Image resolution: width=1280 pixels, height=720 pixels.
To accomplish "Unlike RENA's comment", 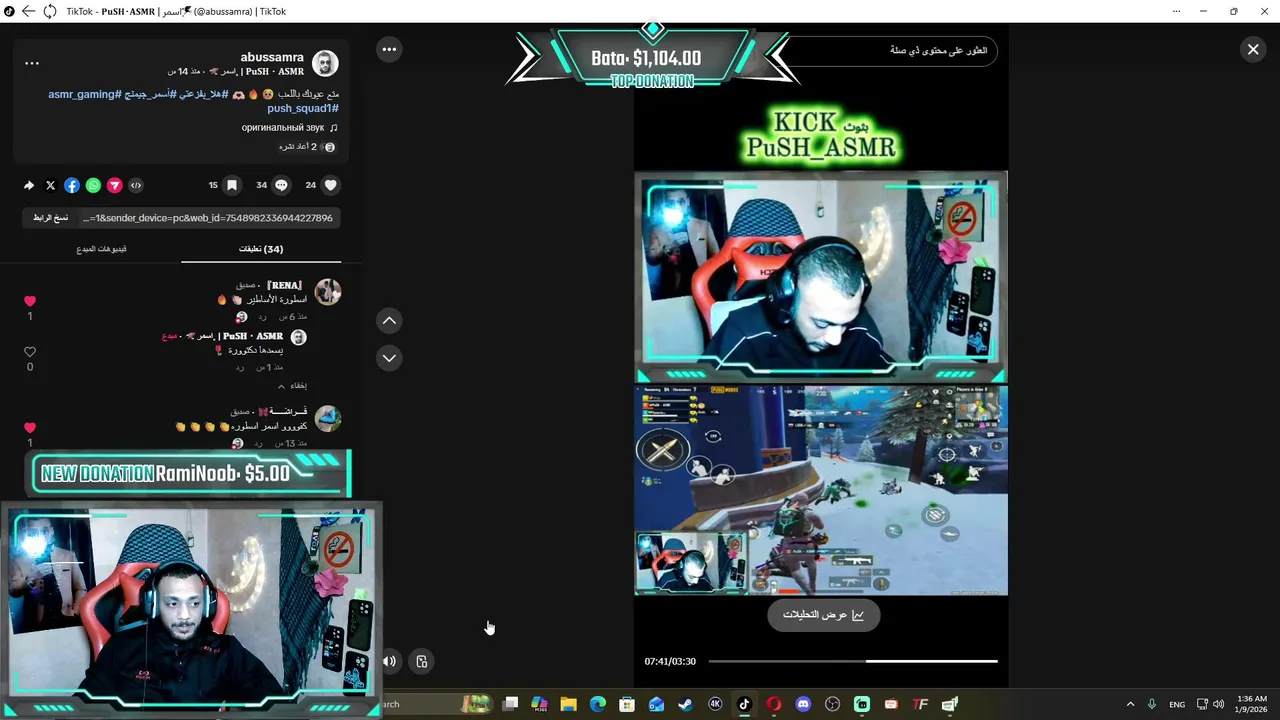I will point(30,301).
